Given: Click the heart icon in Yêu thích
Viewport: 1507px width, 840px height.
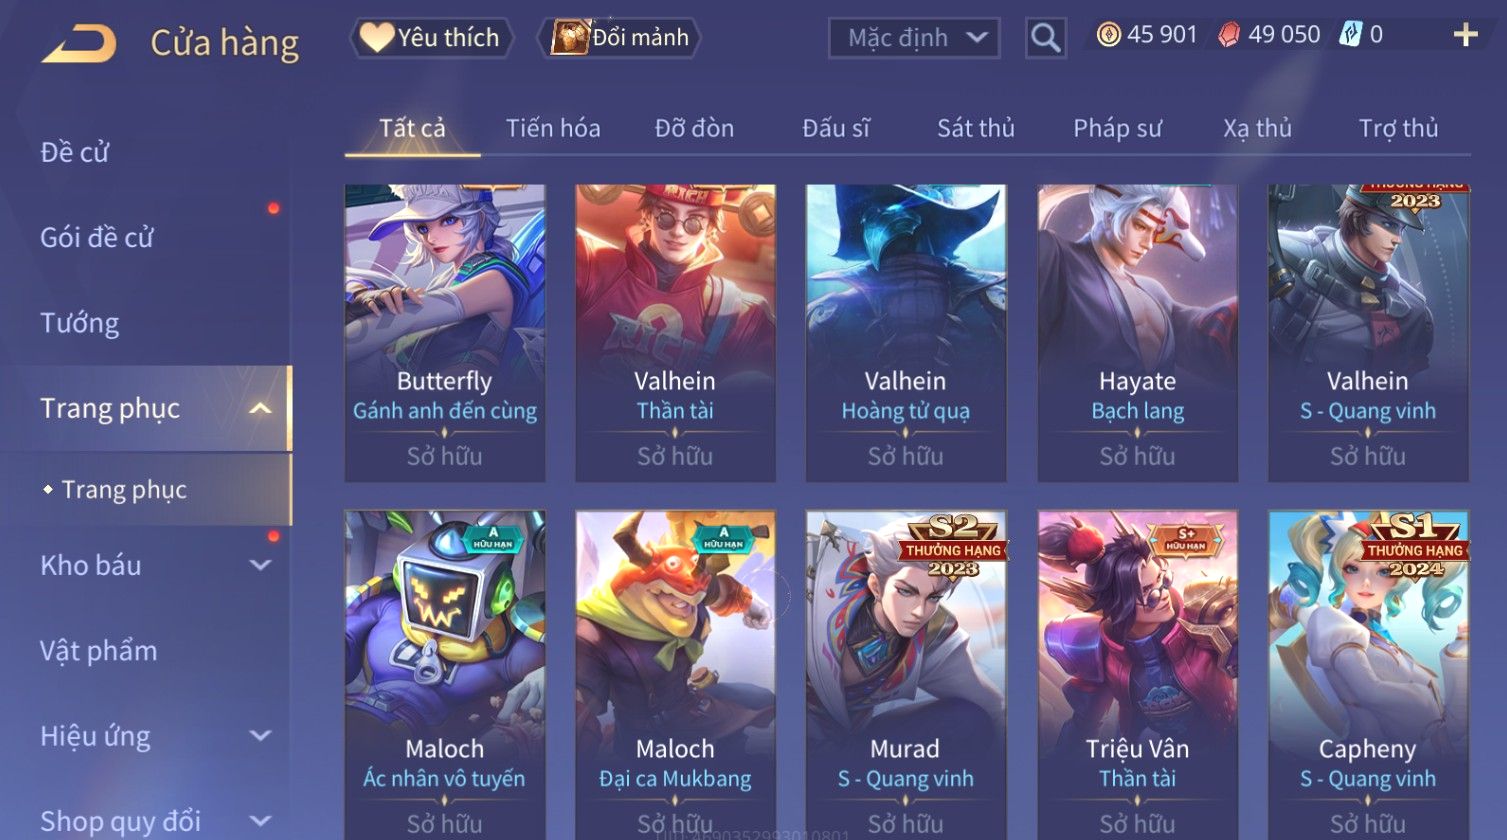Looking at the screenshot, I should coord(377,38).
